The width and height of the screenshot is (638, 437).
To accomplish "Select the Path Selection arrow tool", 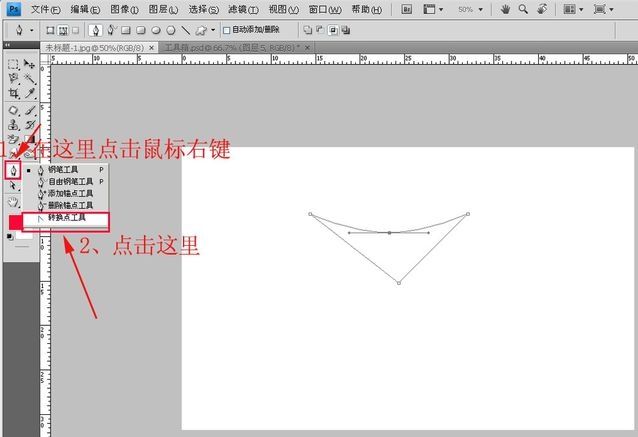I will 13,186.
